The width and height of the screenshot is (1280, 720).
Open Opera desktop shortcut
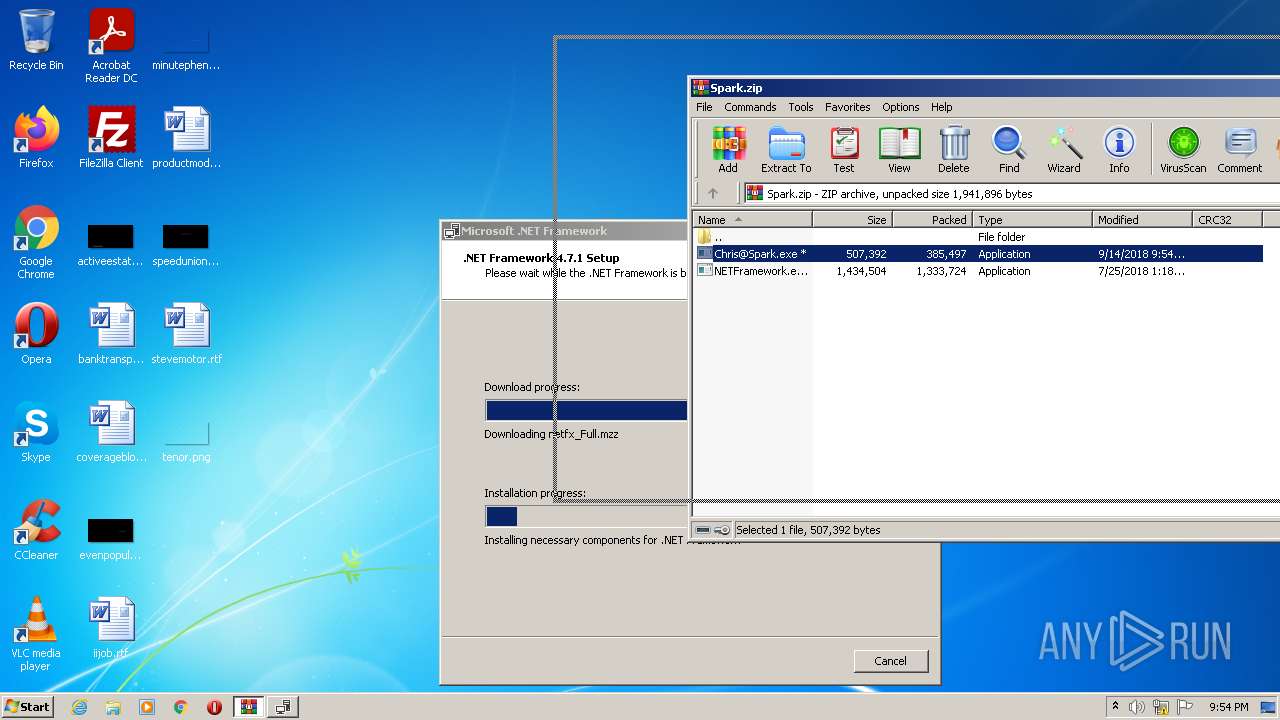36,334
